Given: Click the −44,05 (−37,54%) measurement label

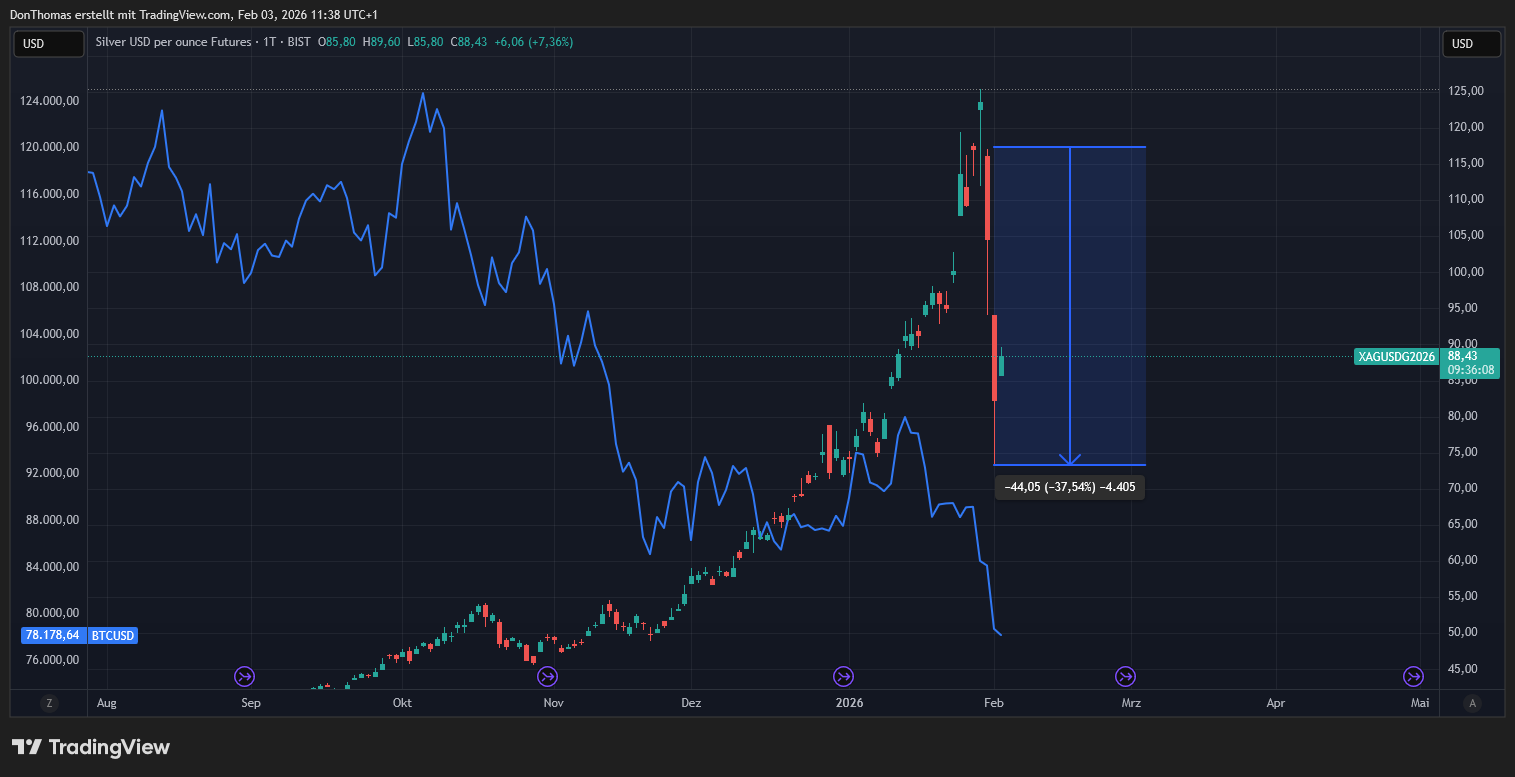Looking at the screenshot, I should [x=1069, y=488].
